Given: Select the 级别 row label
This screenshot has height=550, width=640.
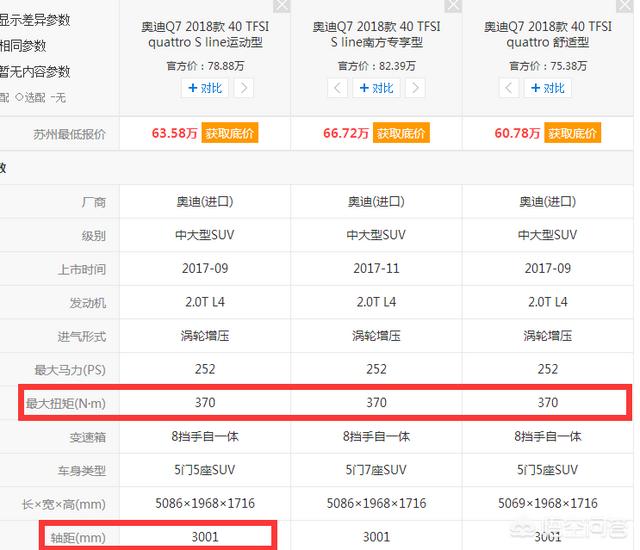Looking at the screenshot, I should coord(94,235).
